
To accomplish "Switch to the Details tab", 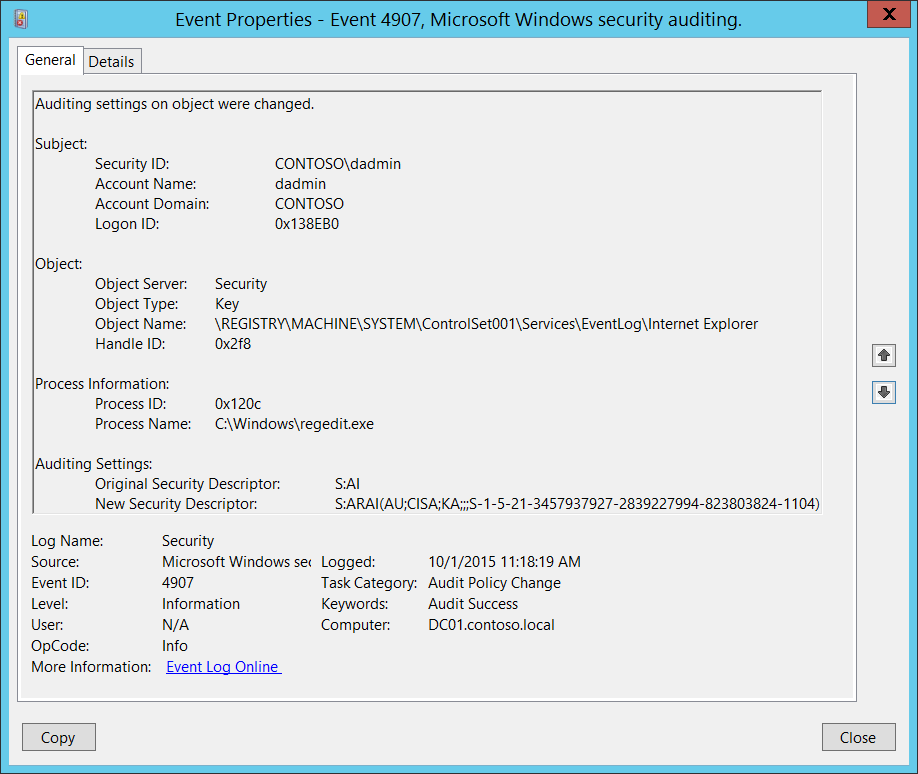I will [x=111, y=61].
